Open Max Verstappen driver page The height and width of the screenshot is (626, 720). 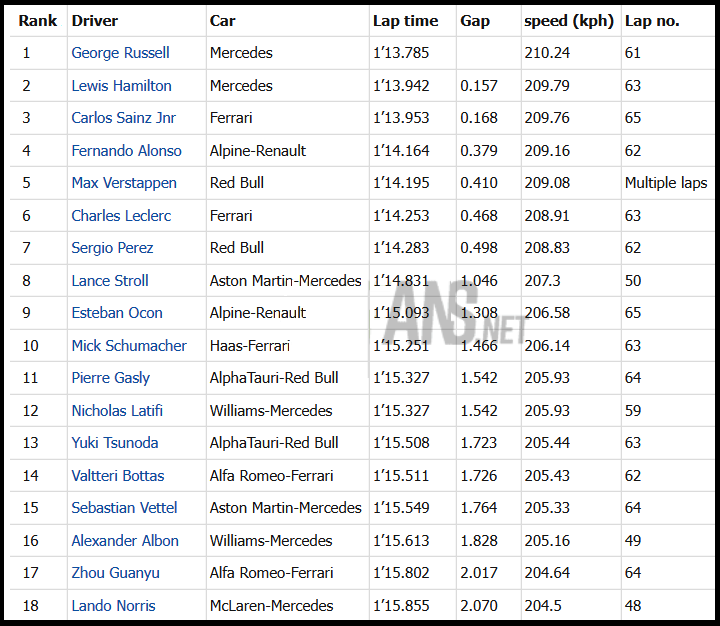point(124,183)
